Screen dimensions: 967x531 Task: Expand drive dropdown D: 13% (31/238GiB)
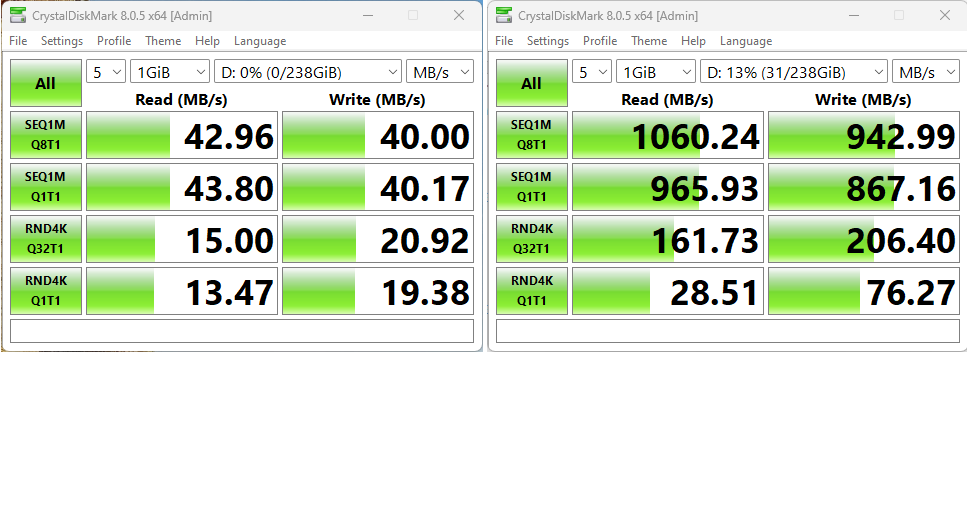(794, 72)
